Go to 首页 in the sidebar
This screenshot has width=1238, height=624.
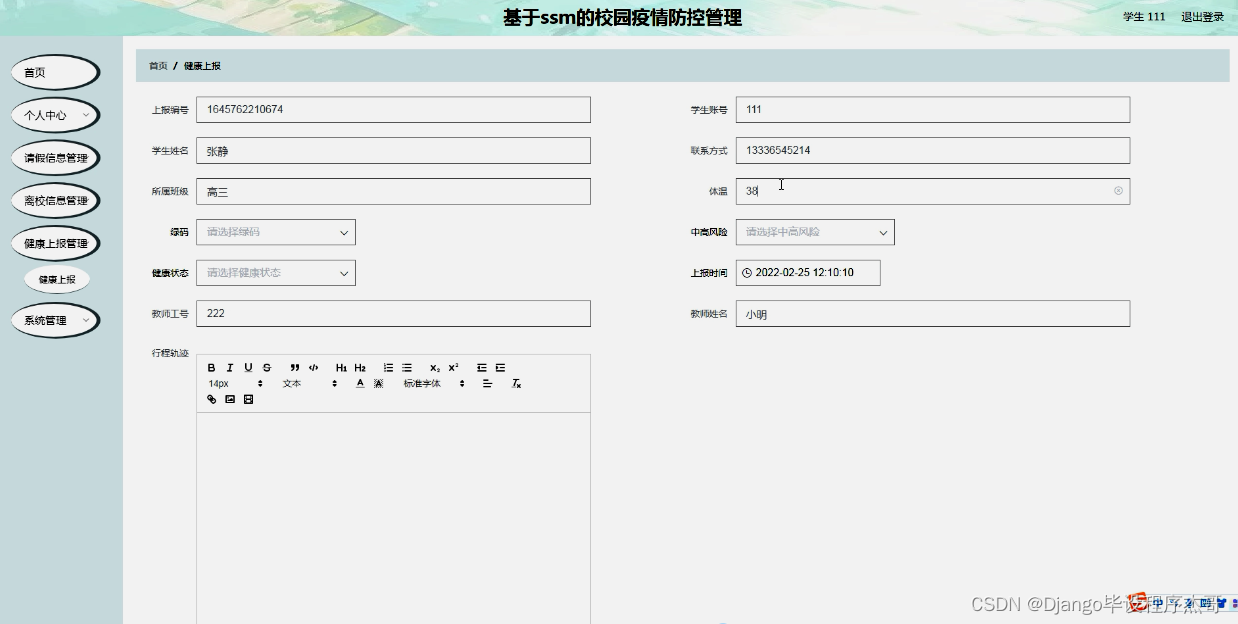tap(56, 72)
